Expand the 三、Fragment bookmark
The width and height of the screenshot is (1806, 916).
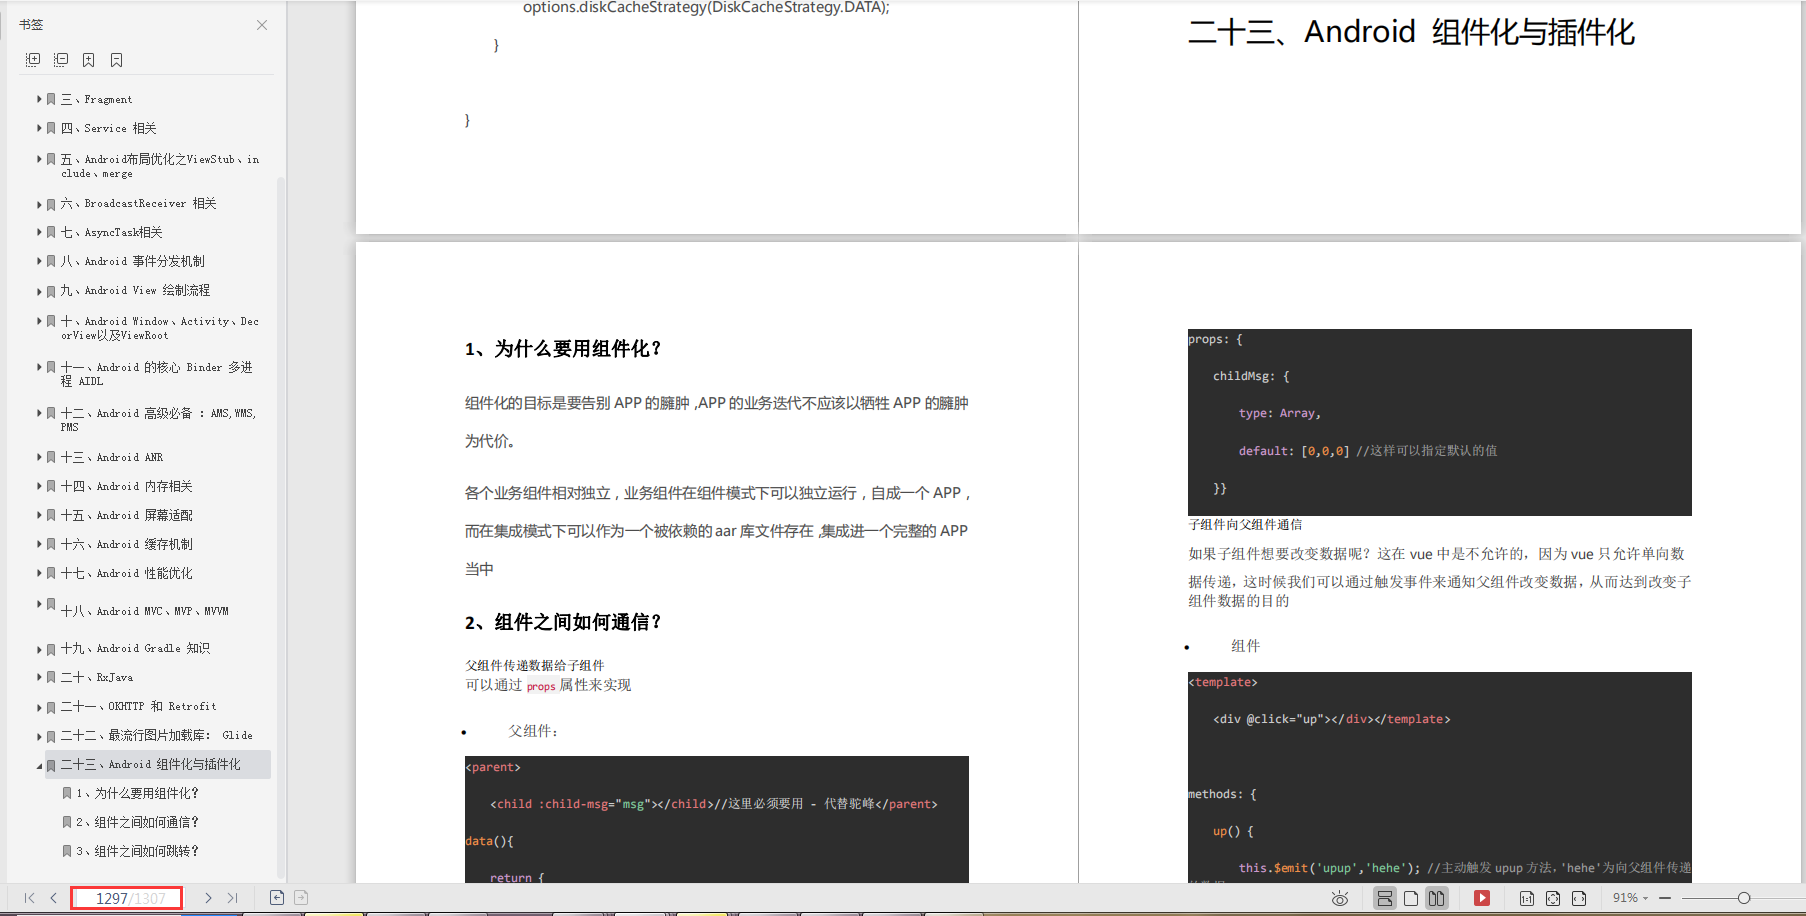point(39,99)
